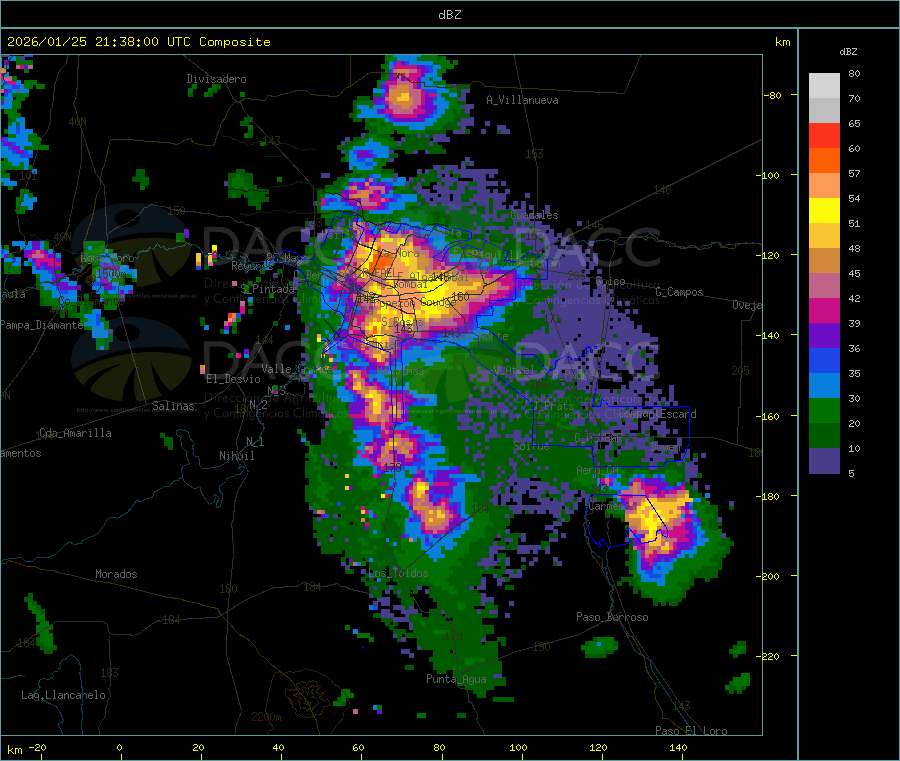Select the '140' x-axis tick label
The width and height of the screenshot is (900, 761).
(678, 748)
